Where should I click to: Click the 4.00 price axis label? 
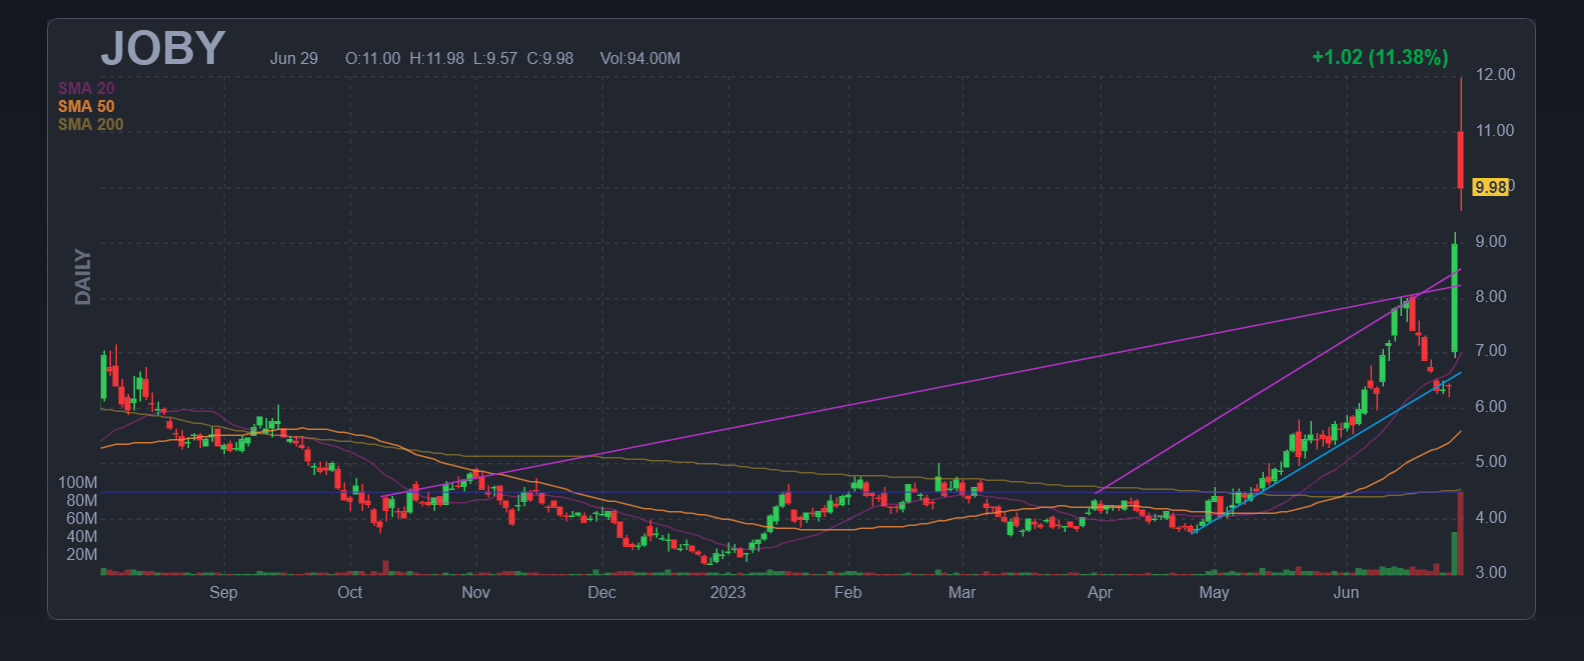coord(1491,518)
